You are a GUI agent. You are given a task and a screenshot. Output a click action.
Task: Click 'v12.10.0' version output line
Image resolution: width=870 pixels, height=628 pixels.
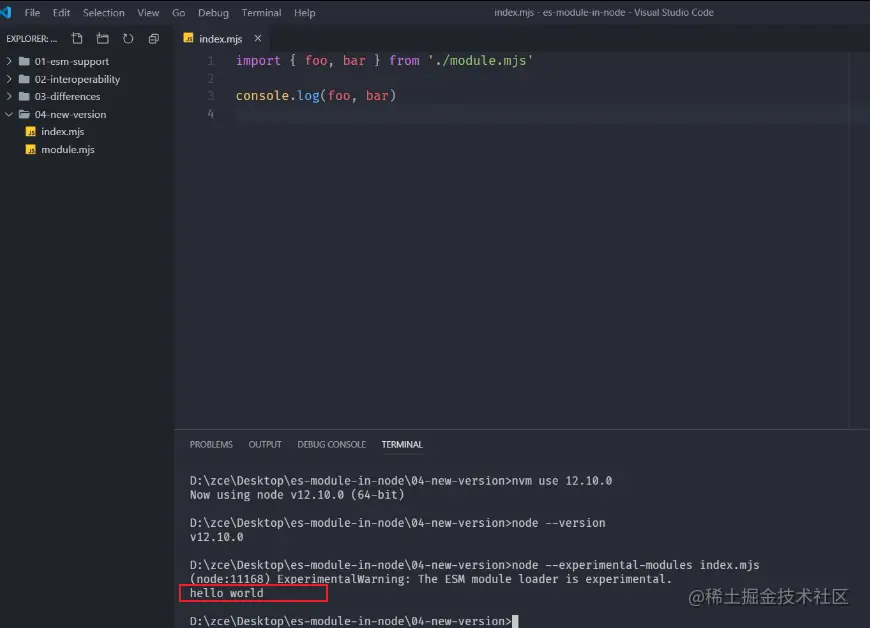point(216,536)
